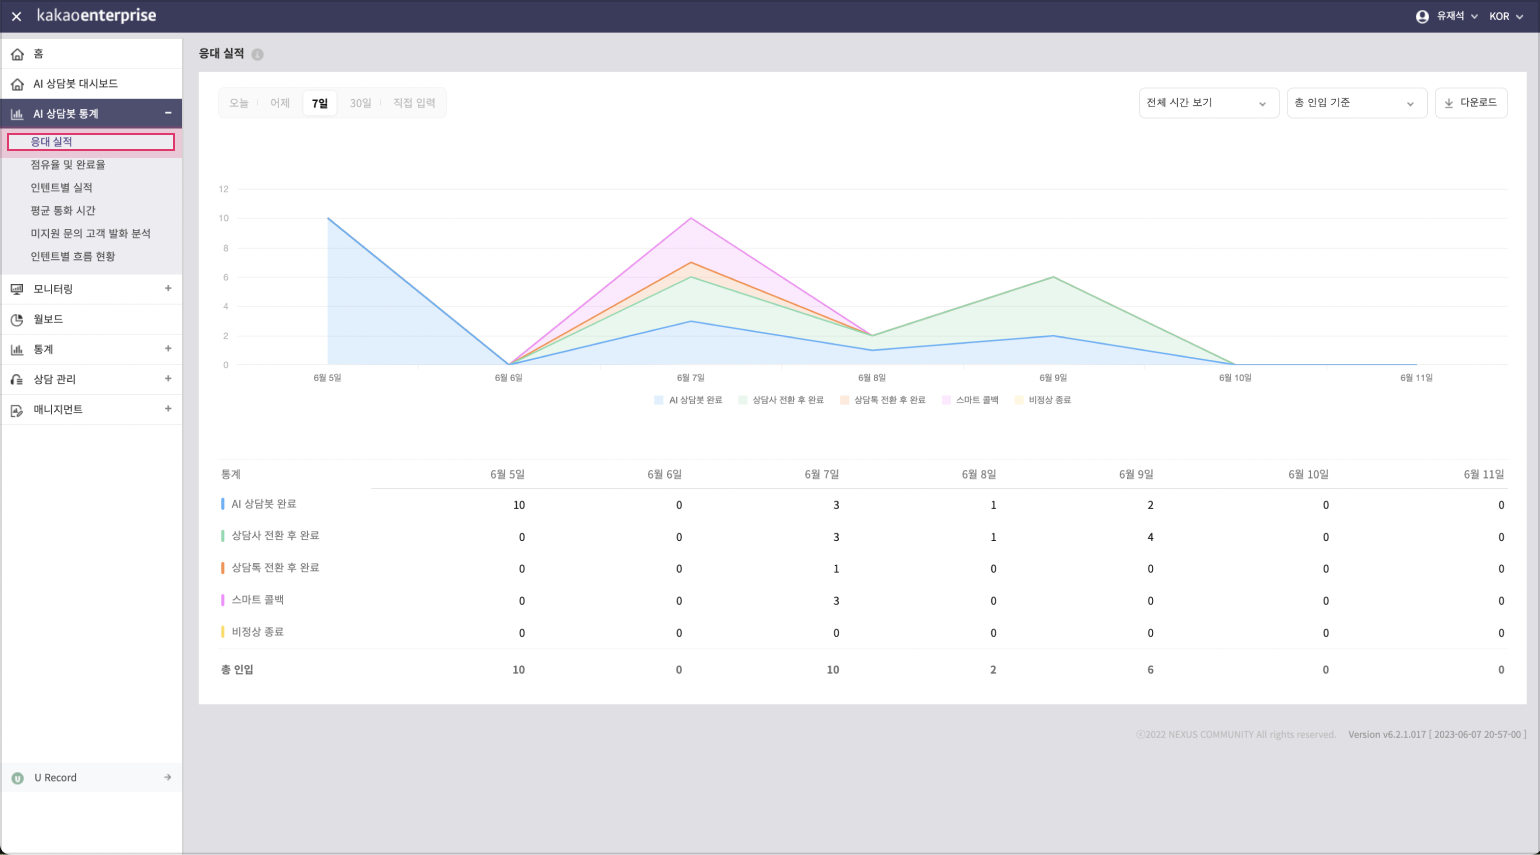Click the info icon beside 응대 실적 title
Image resolution: width=1540 pixels, height=855 pixels.
pyautogui.click(x=257, y=55)
